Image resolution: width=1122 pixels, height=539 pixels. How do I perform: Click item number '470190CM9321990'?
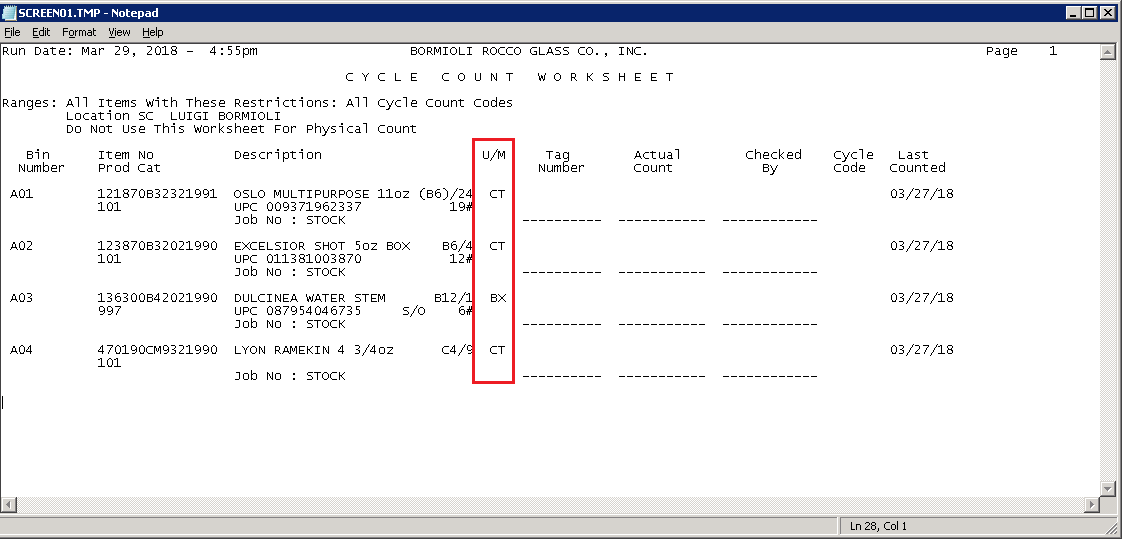tap(157, 350)
